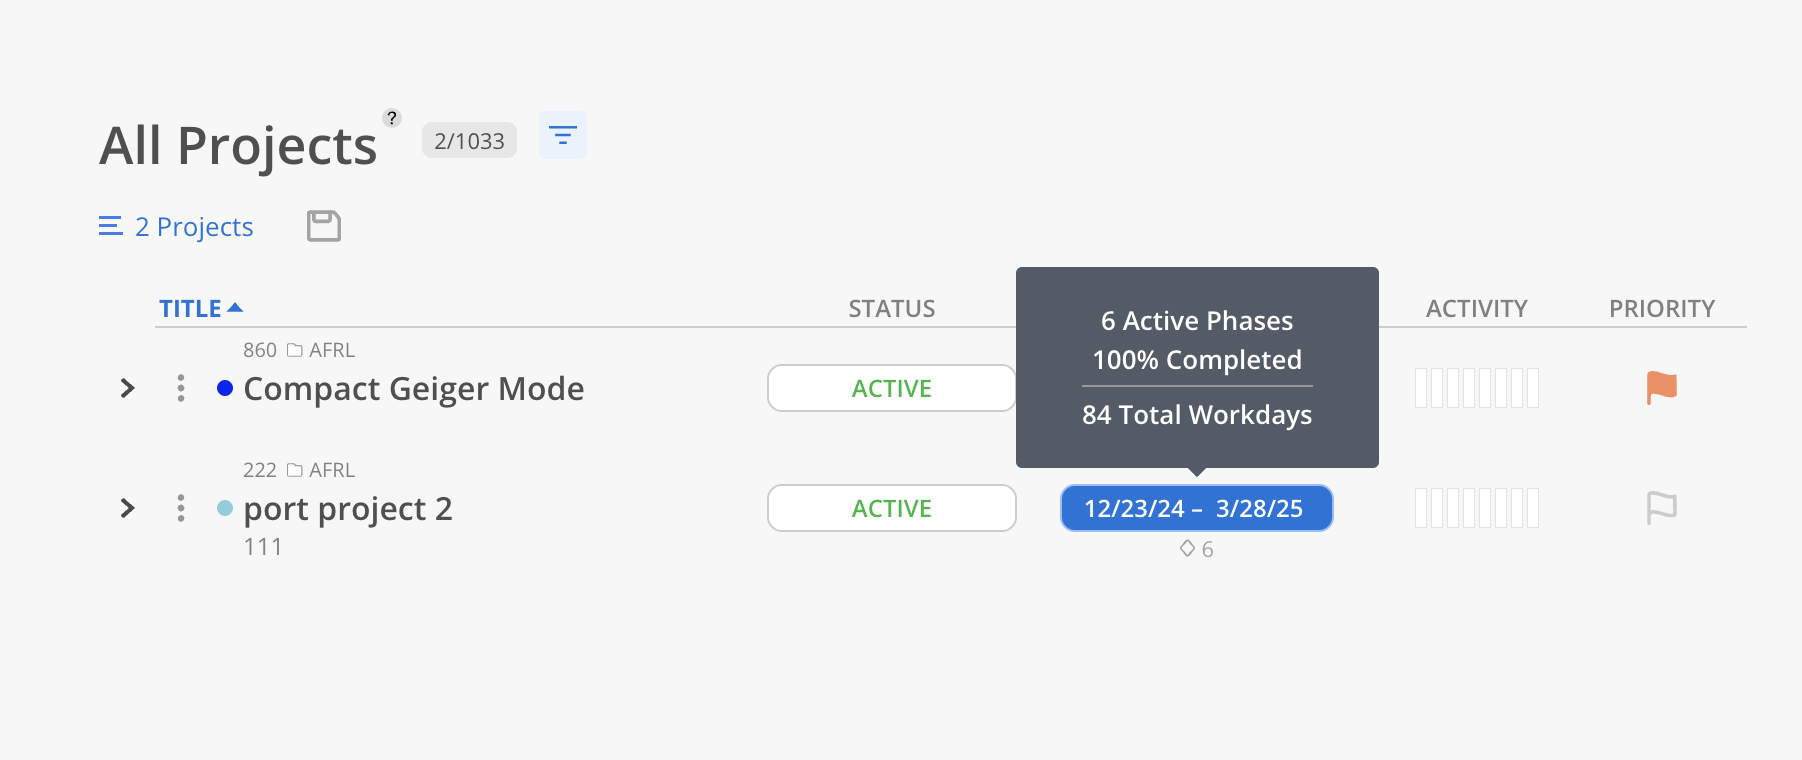Open the filter options icon
Viewport: 1802px width, 760px height.
pyautogui.click(x=562, y=135)
